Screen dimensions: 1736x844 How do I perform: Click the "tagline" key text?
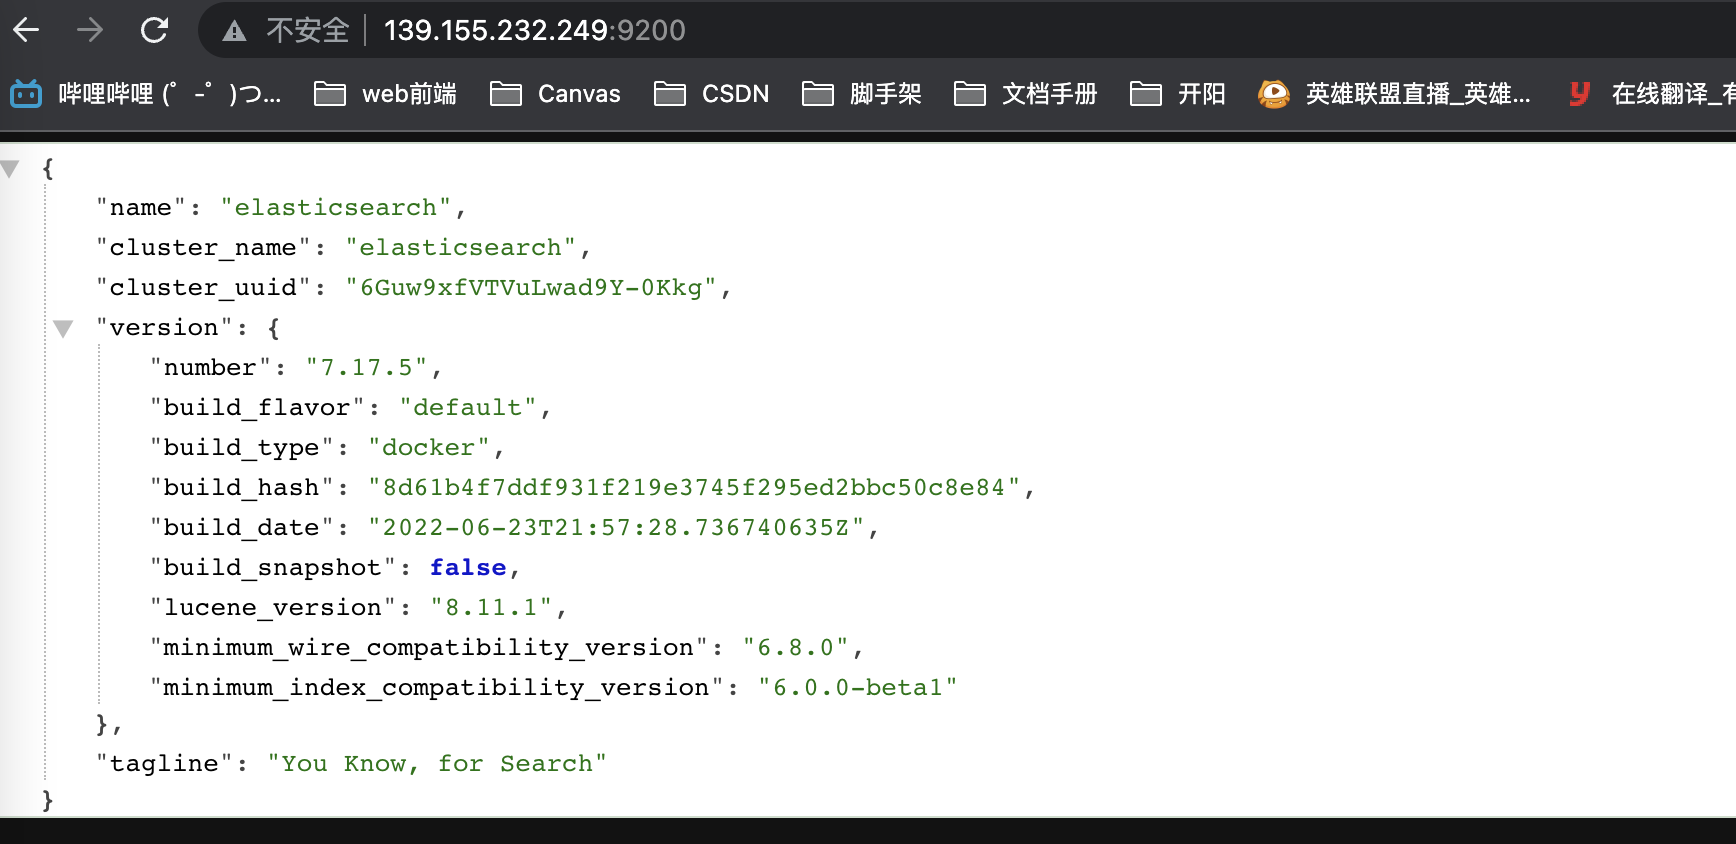(164, 764)
